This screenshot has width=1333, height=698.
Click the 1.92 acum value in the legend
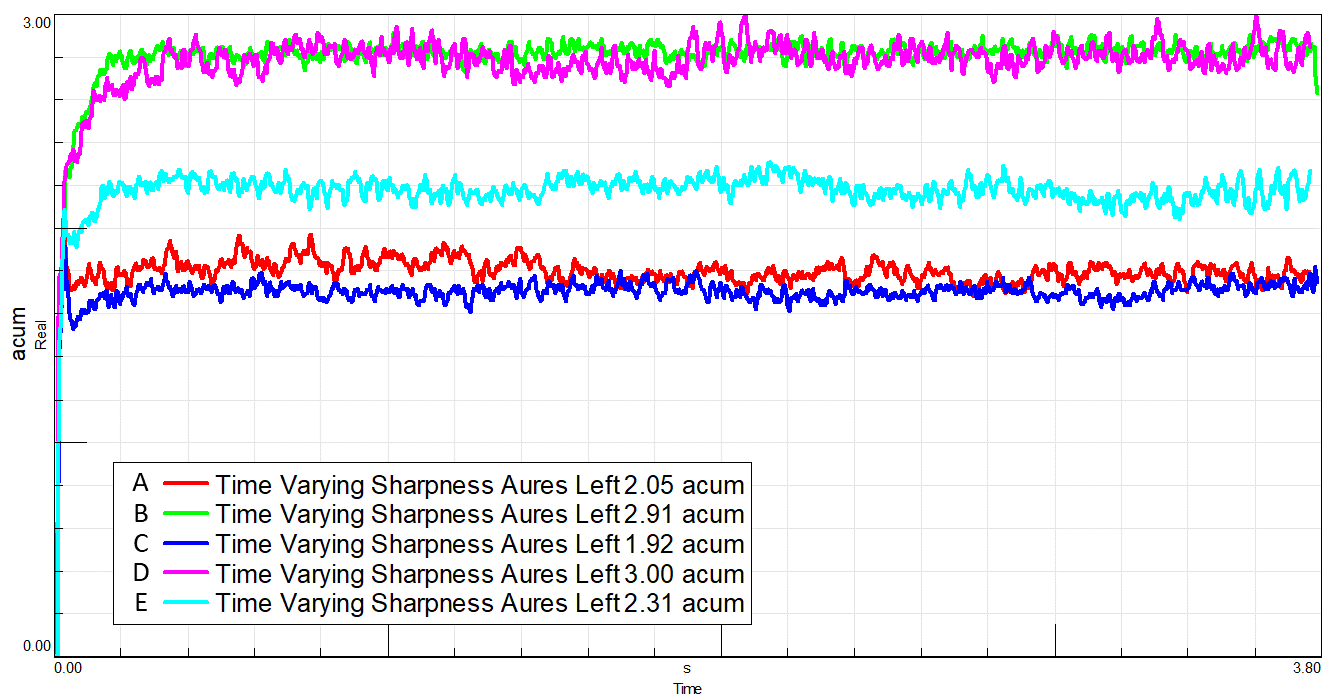684,545
